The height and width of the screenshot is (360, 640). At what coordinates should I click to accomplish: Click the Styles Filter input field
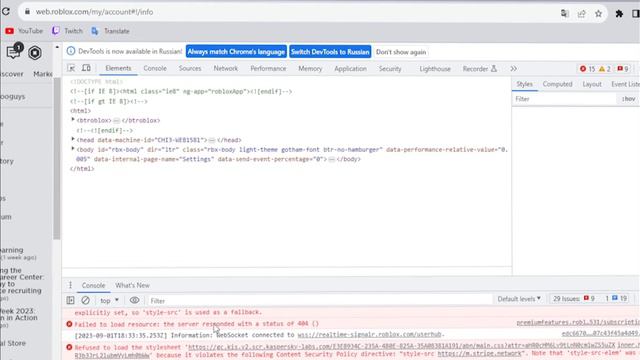(x=564, y=99)
